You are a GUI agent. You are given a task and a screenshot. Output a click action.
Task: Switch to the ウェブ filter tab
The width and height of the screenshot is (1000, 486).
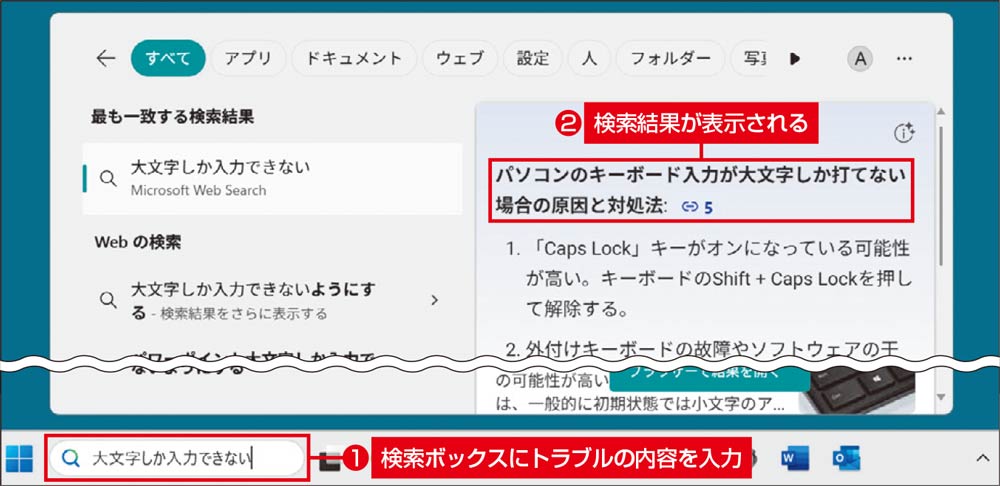tap(460, 59)
